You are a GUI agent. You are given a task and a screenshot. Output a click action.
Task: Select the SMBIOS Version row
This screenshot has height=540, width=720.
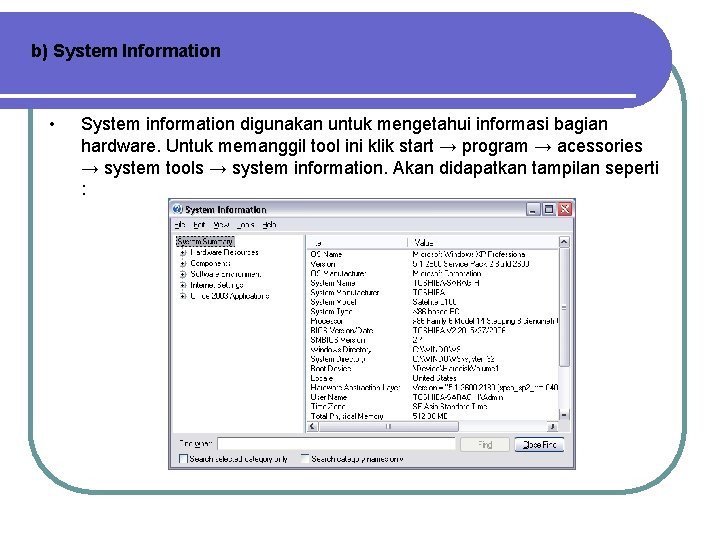click(x=433, y=340)
